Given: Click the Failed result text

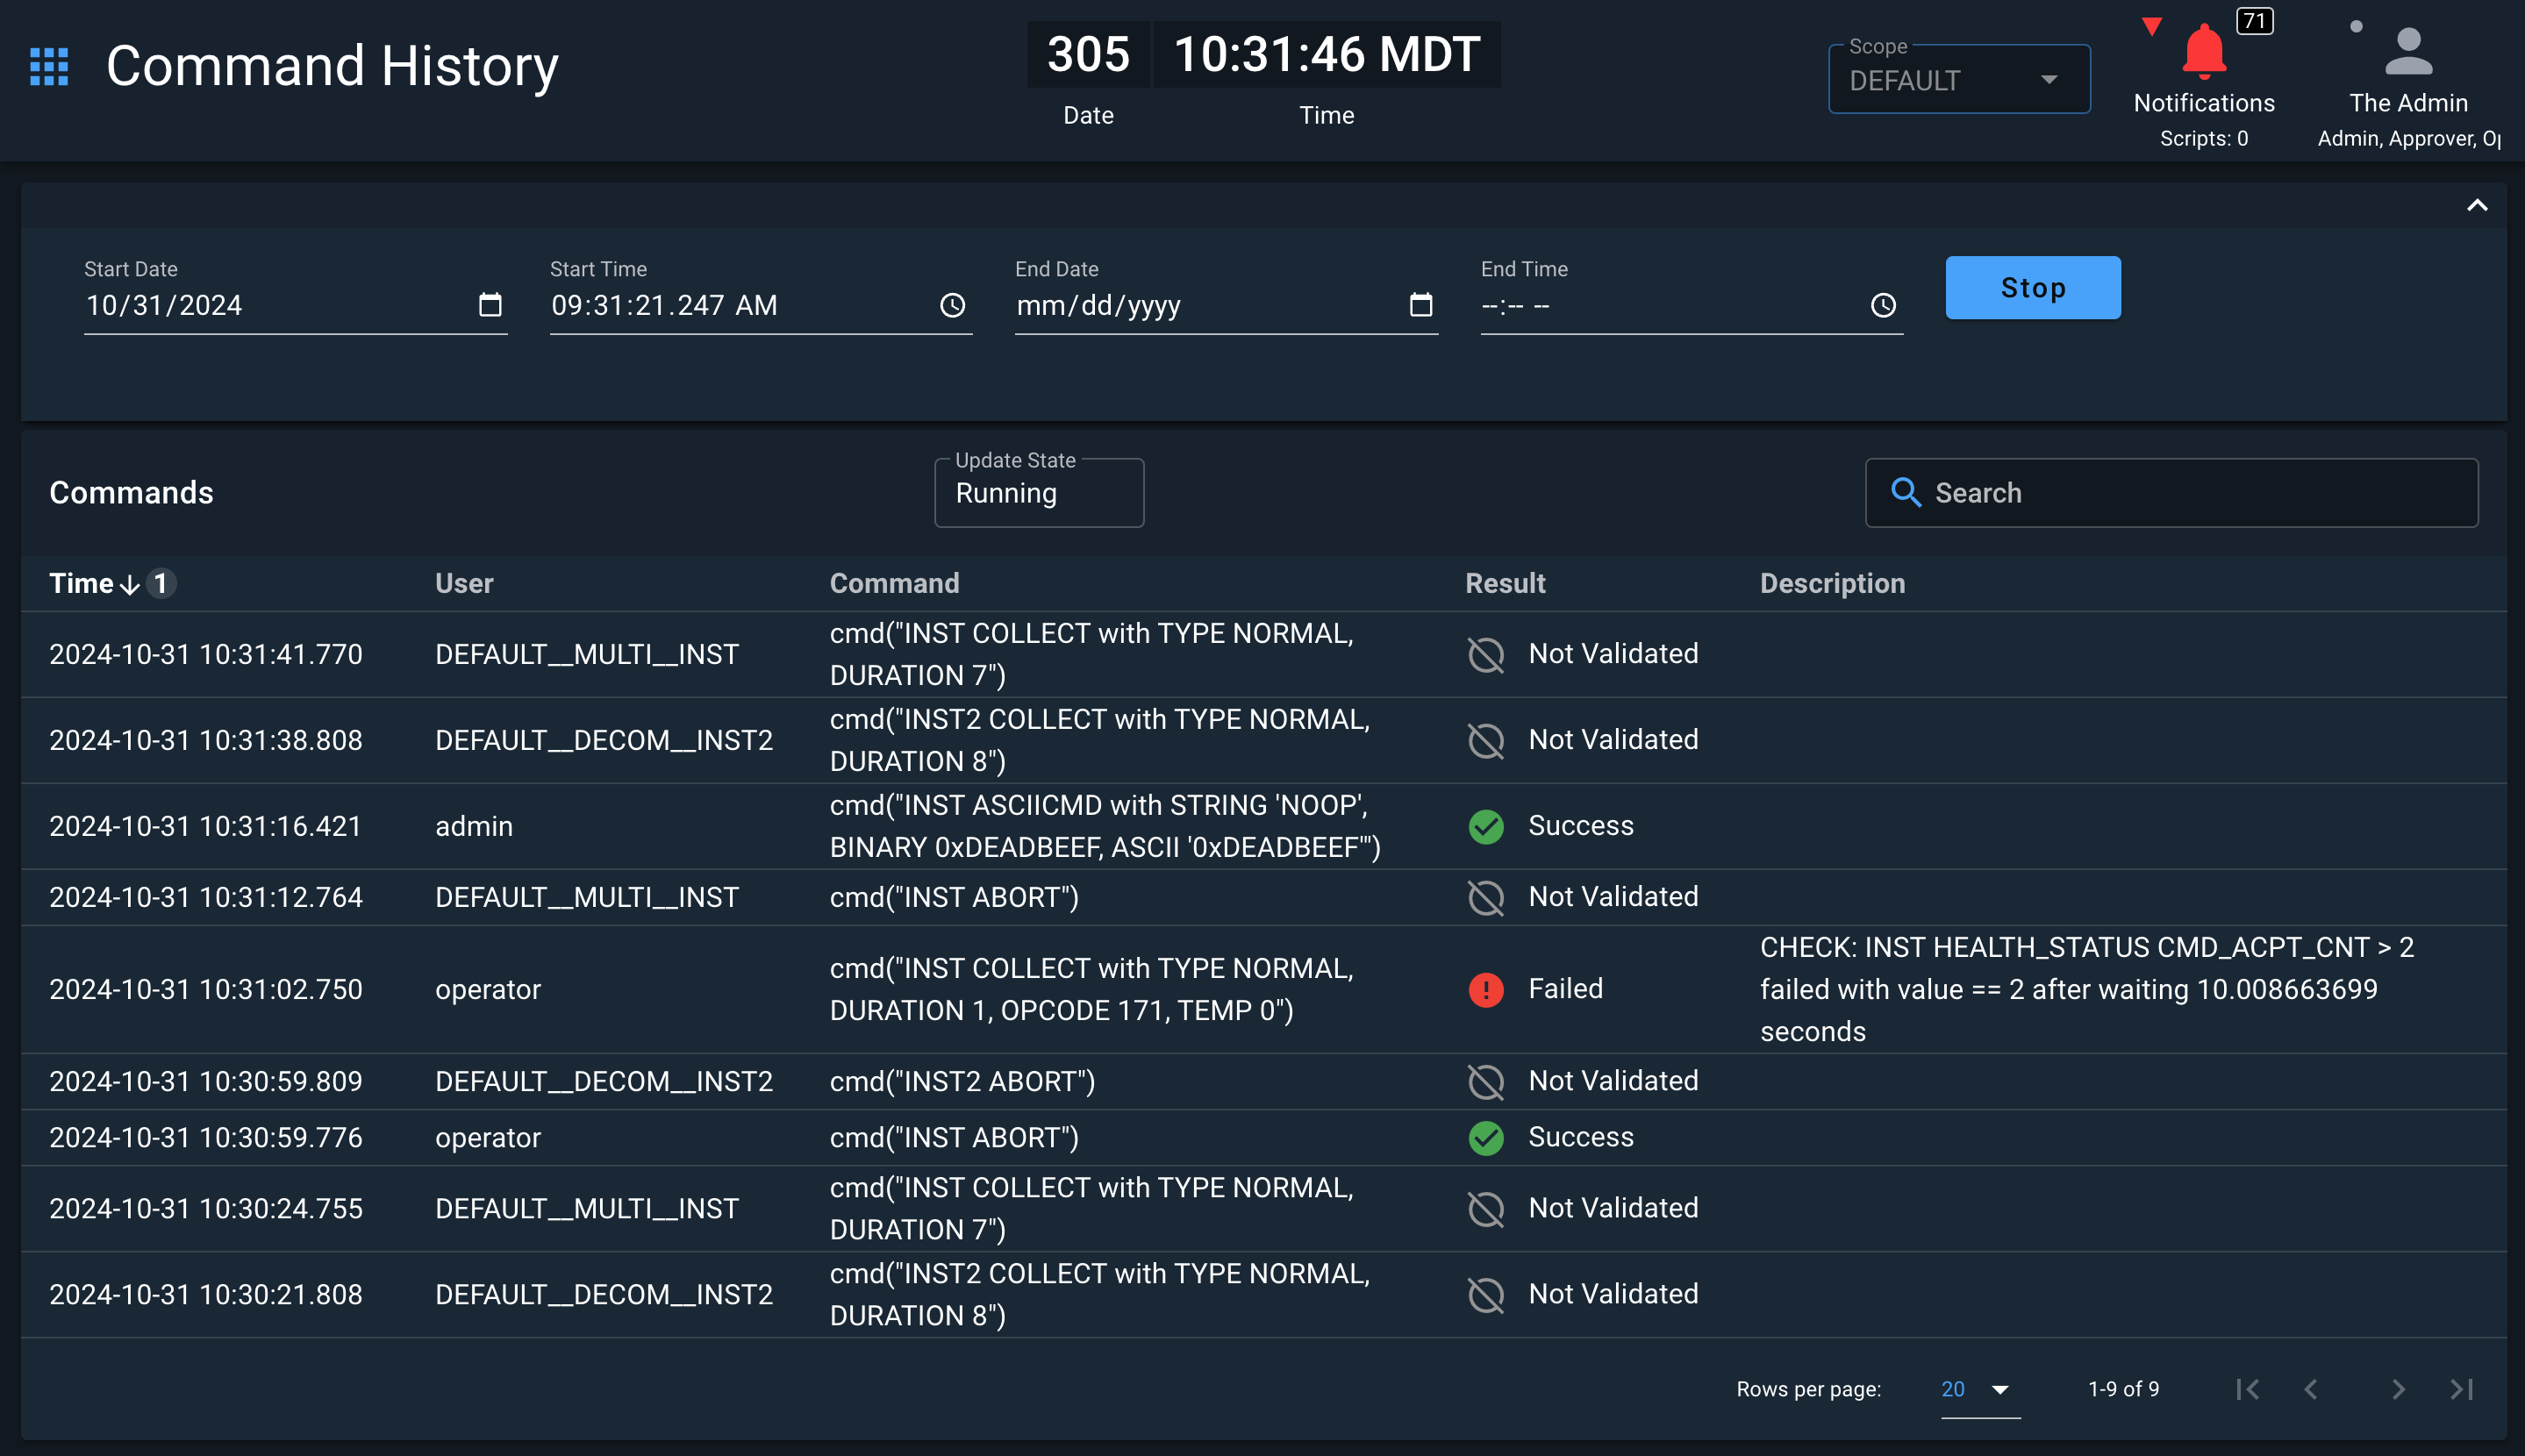Looking at the screenshot, I should (x=1565, y=988).
